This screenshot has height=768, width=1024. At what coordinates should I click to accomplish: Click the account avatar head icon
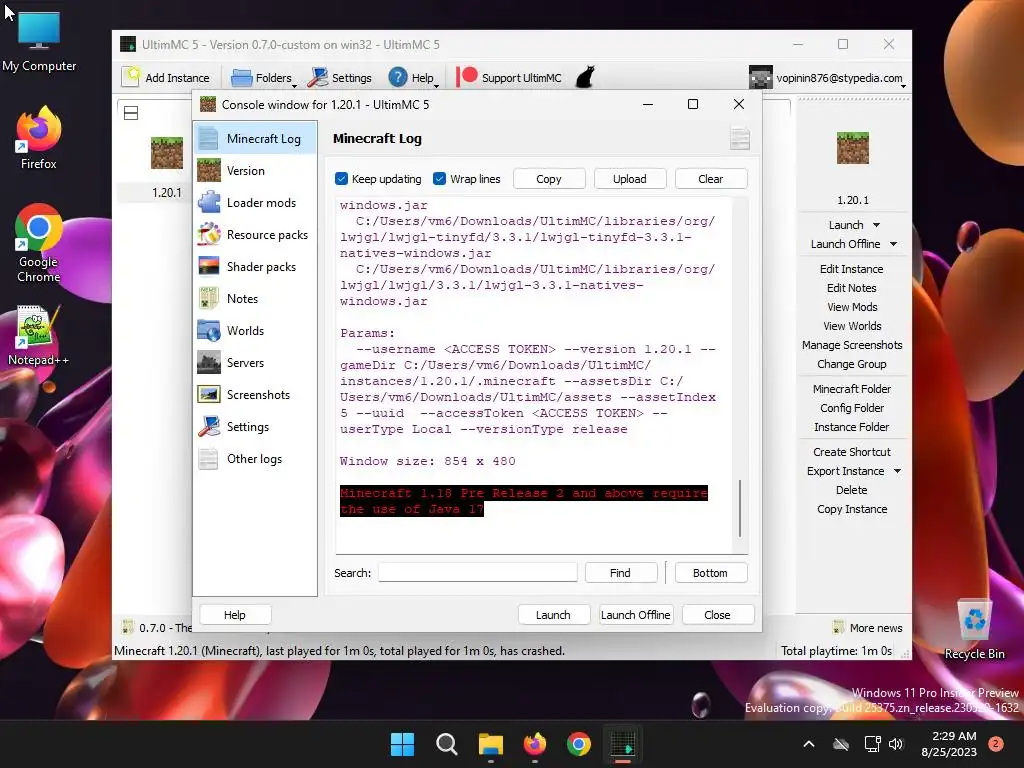click(760, 78)
